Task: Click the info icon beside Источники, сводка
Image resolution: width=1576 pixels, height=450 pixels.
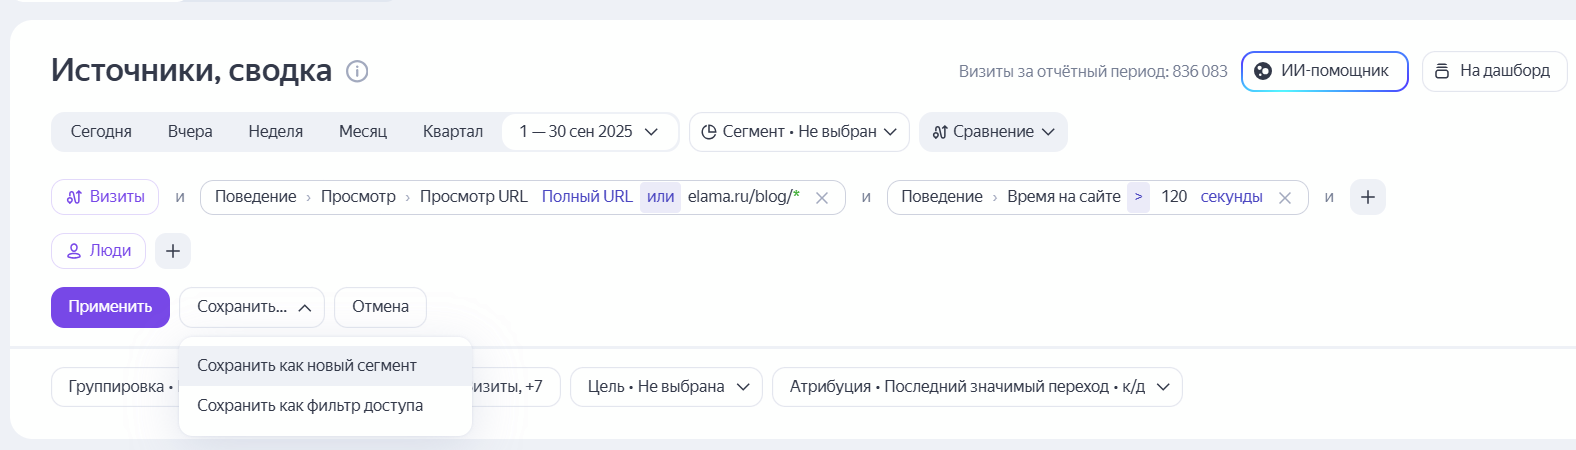Action: [357, 71]
